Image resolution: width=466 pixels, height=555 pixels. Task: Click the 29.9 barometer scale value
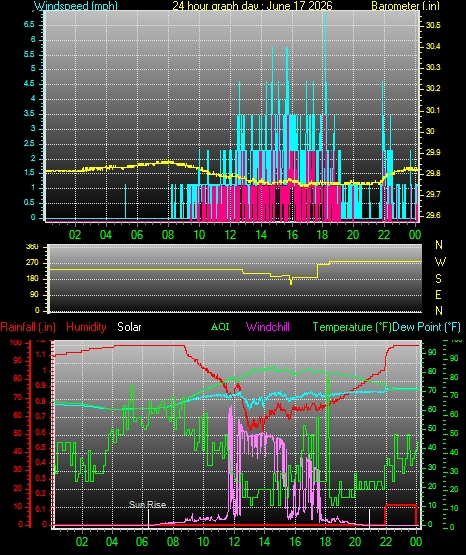tap(433, 152)
